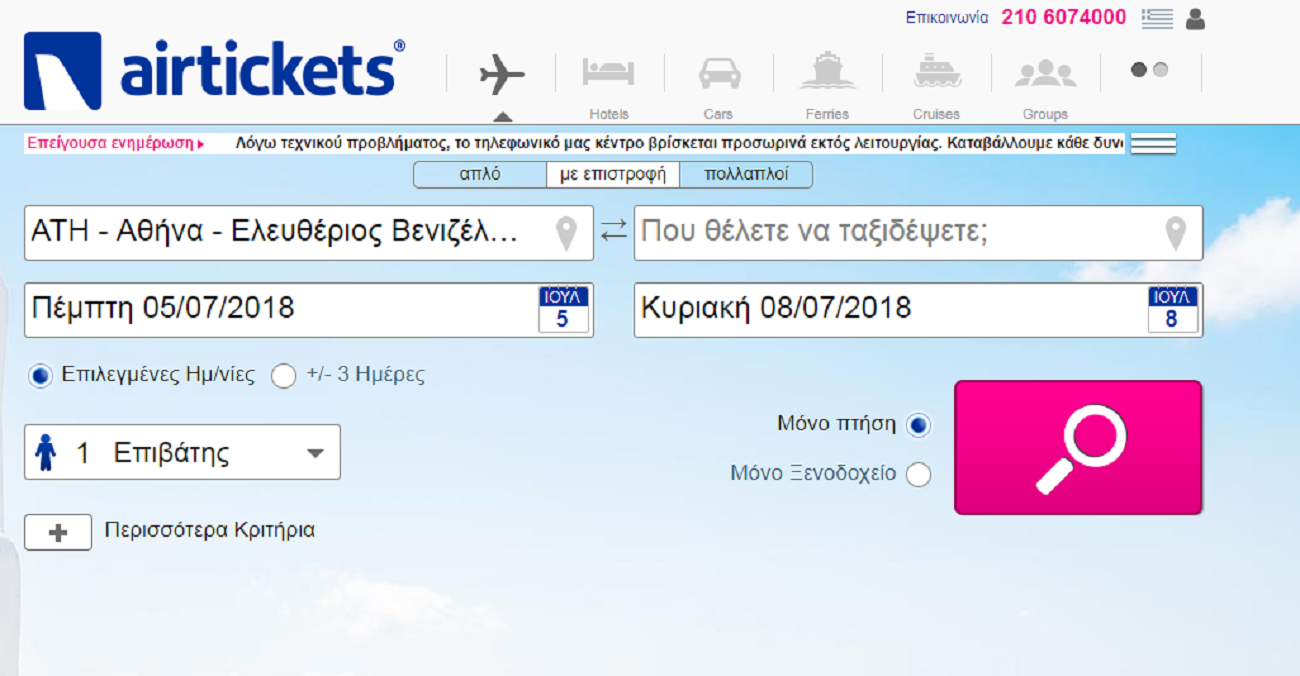Open the Groups people icon
Image resolution: width=1300 pixels, height=676 pixels.
pyautogui.click(x=1046, y=73)
